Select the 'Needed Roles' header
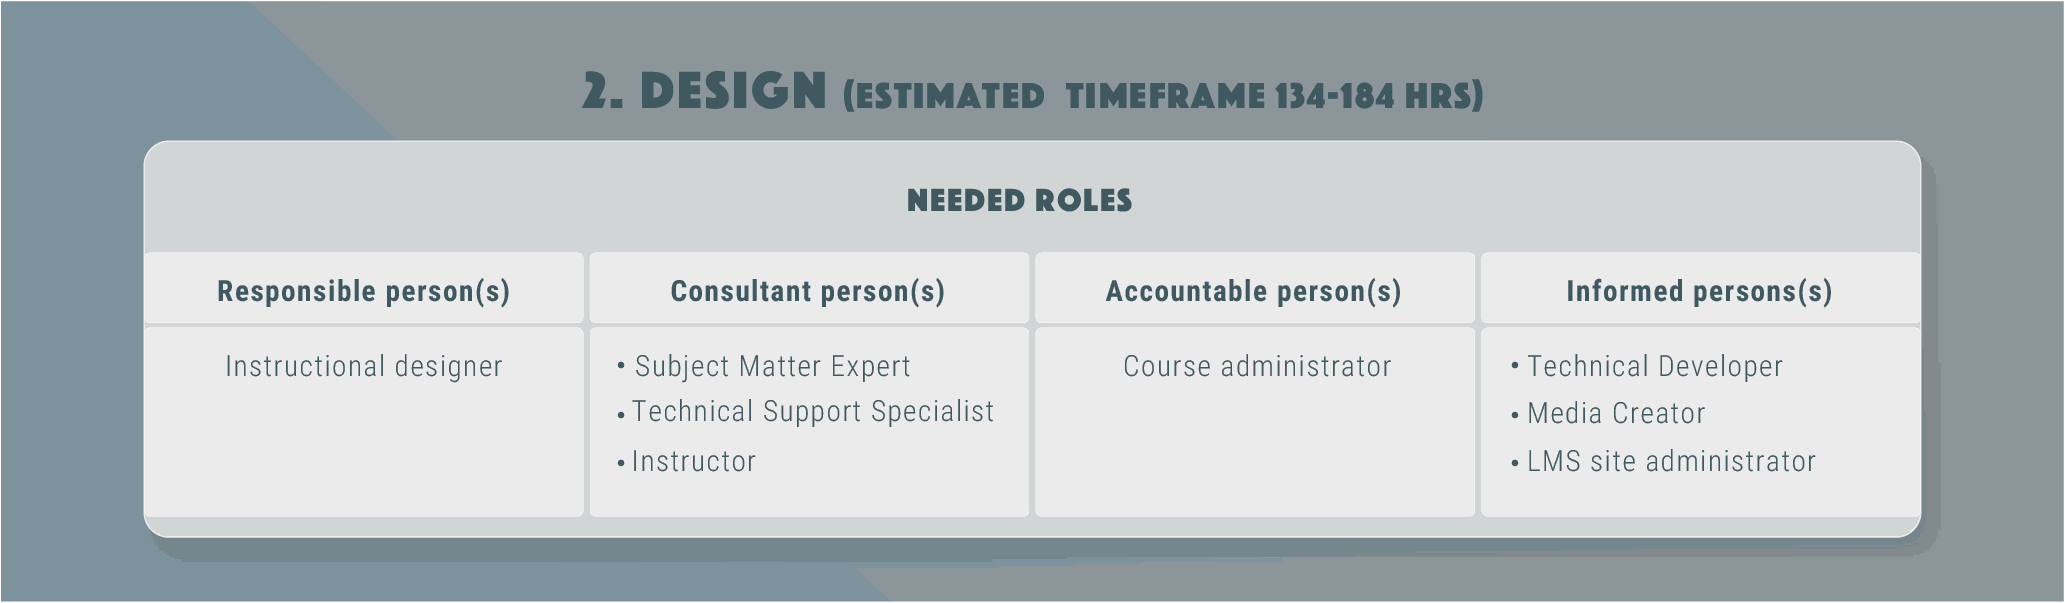The image size is (2065, 603). point(1019,200)
